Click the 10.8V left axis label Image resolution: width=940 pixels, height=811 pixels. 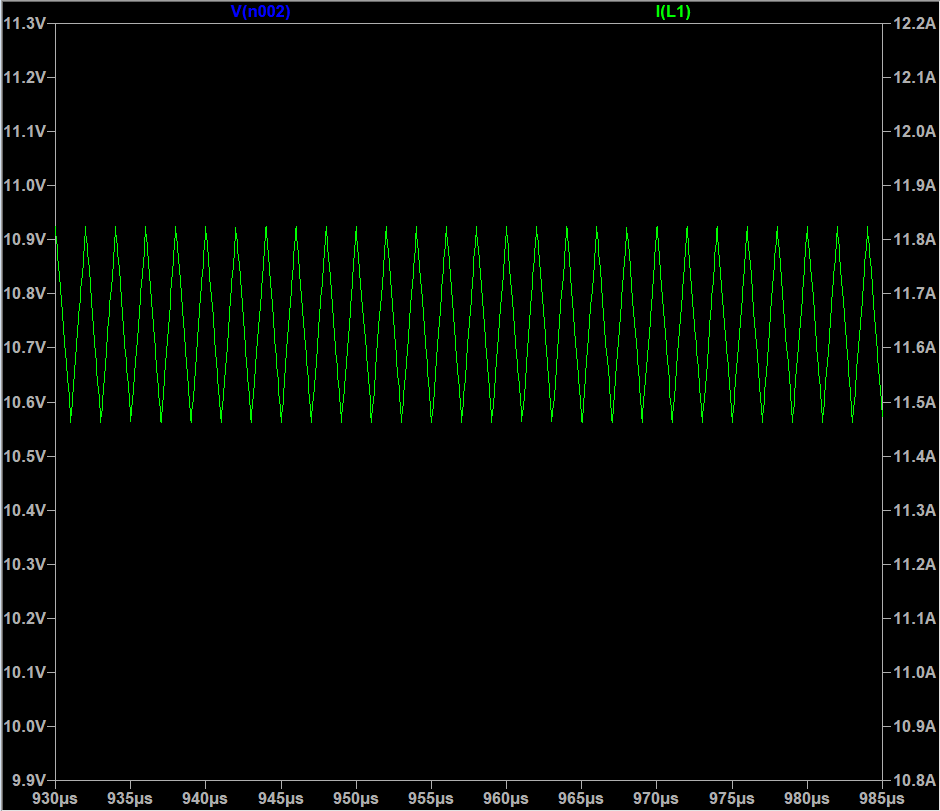click(25, 294)
